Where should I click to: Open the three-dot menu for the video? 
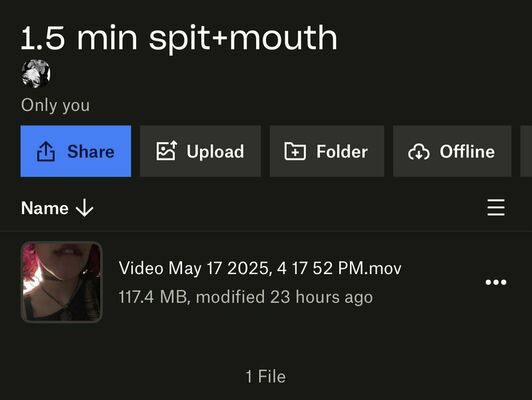(496, 282)
